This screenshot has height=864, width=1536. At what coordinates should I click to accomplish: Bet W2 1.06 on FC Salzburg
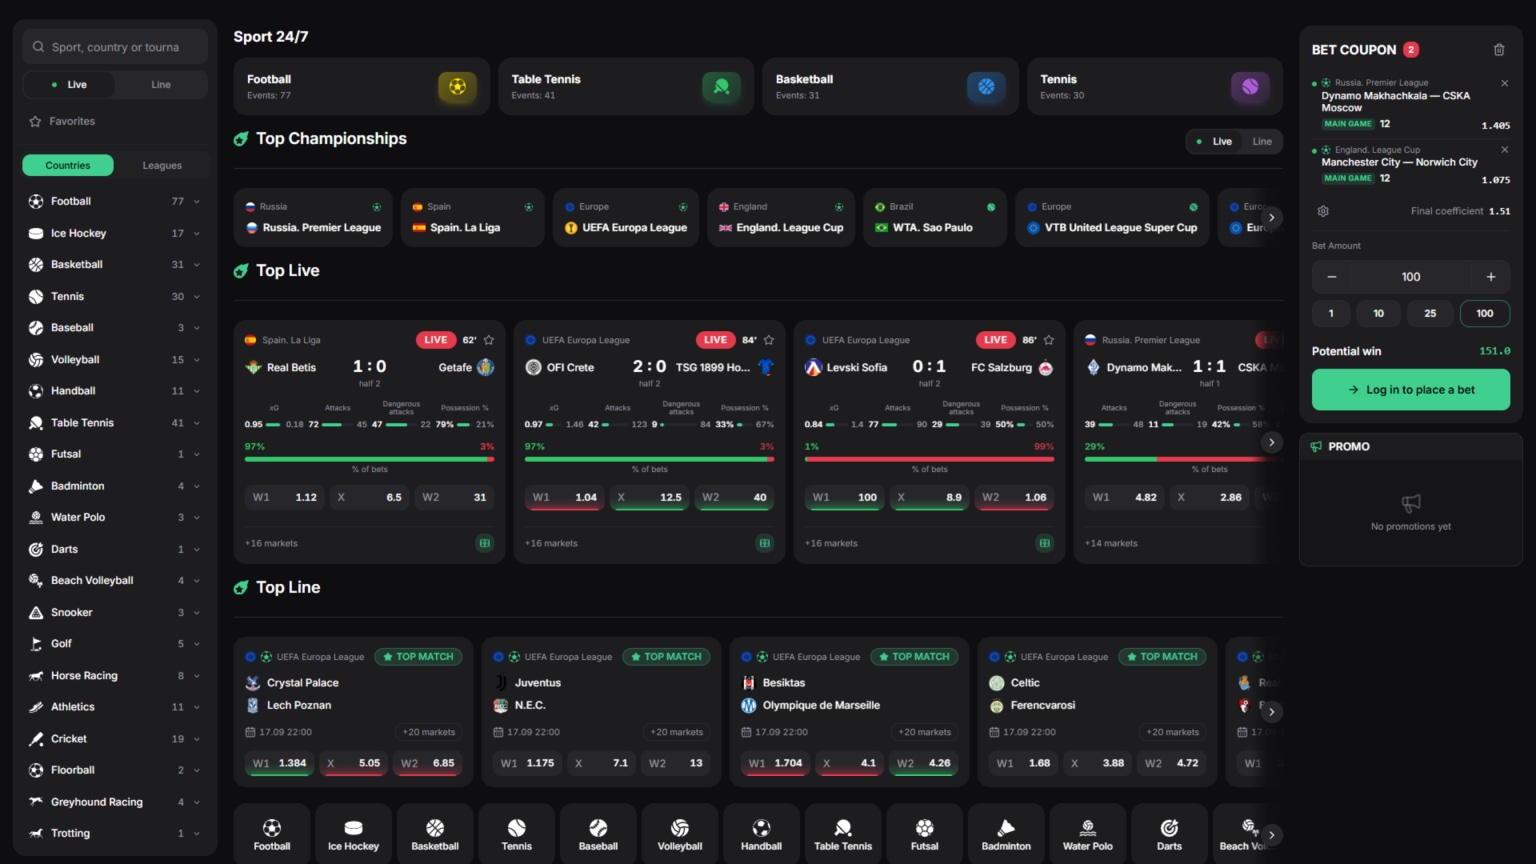[x=1014, y=497]
